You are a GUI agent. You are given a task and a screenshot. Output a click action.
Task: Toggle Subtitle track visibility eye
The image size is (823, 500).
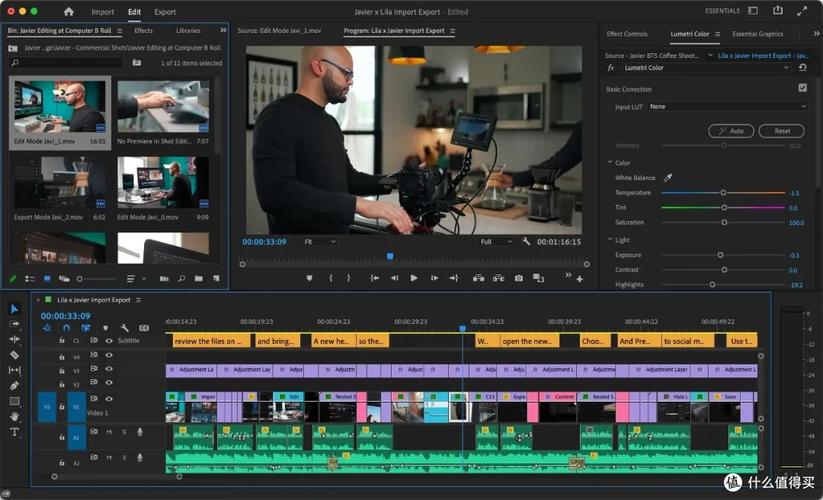pyautogui.click(x=109, y=341)
